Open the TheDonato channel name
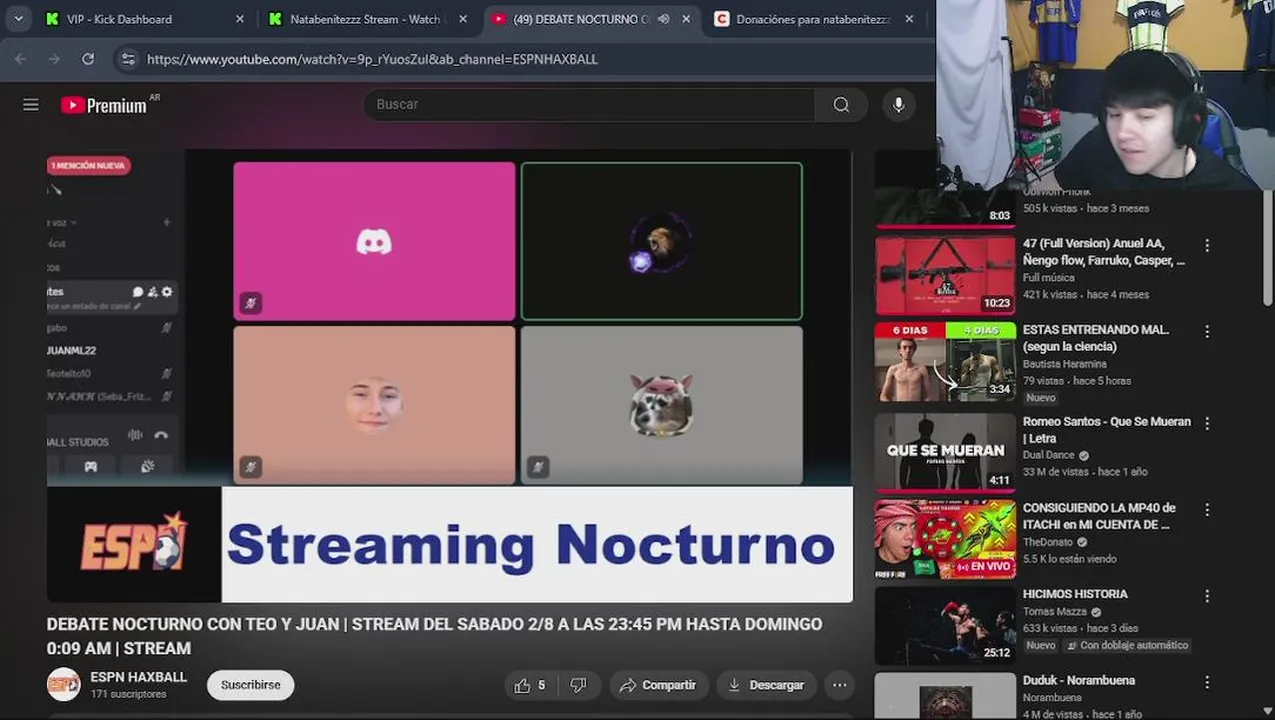 (1047, 542)
